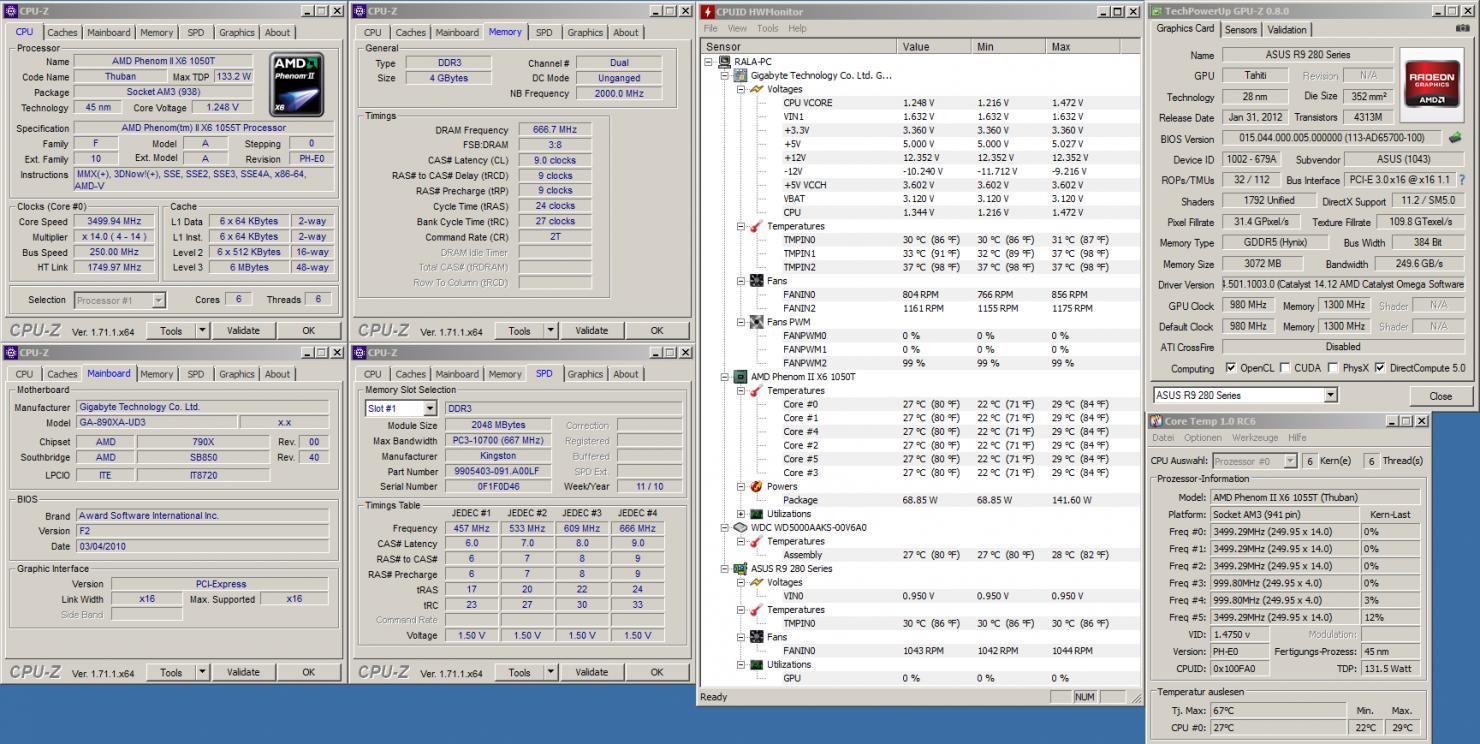The image size is (1480, 744).
Task: Click the RALA-PC computer icon in HWMonitor
Action: tap(725, 62)
